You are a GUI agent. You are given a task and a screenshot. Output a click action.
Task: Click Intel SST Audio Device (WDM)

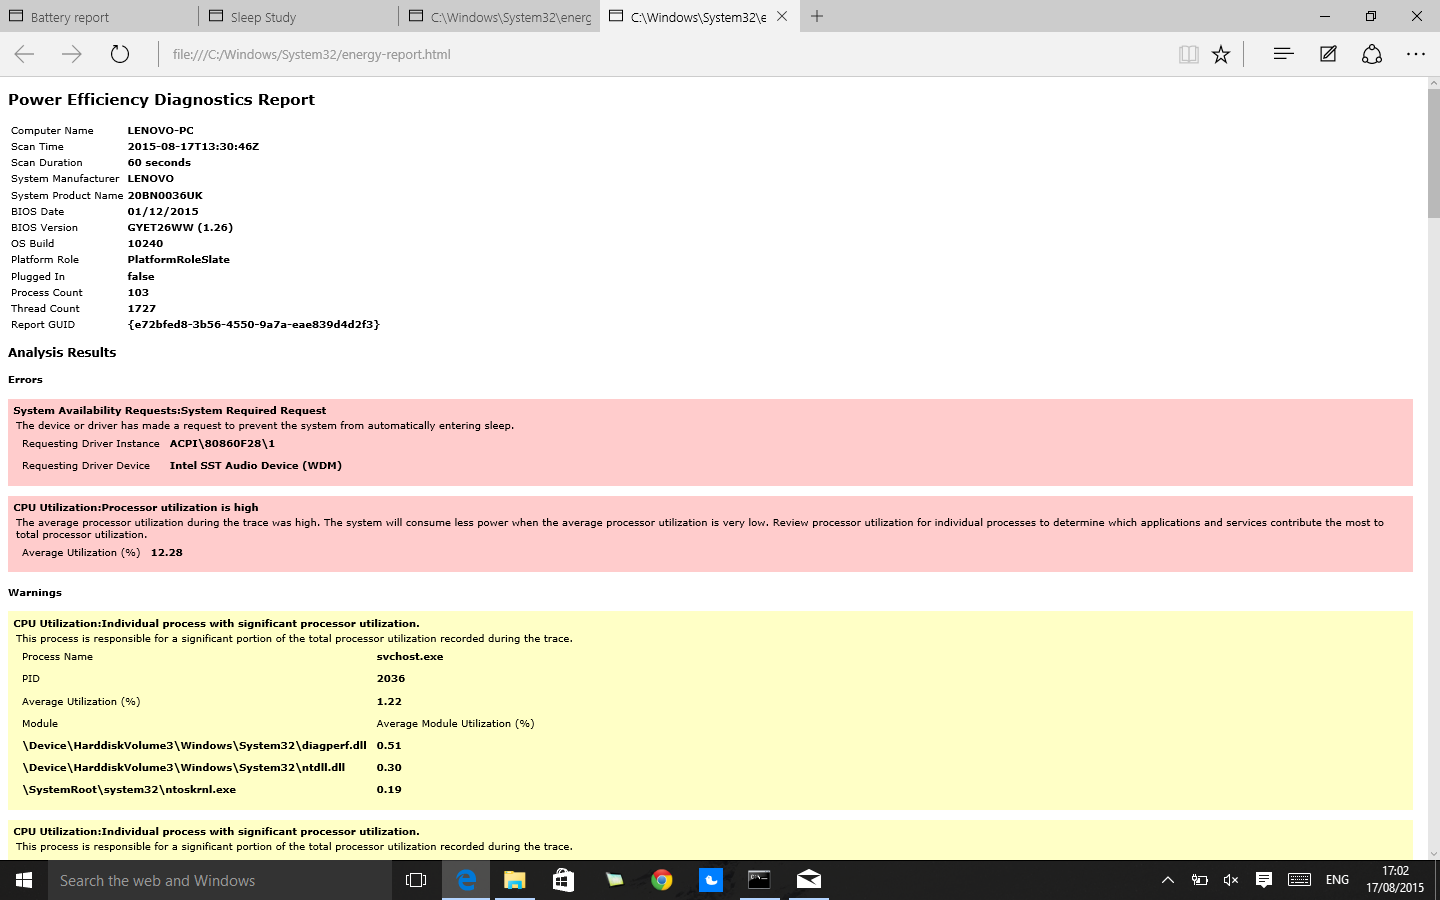click(x=256, y=465)
